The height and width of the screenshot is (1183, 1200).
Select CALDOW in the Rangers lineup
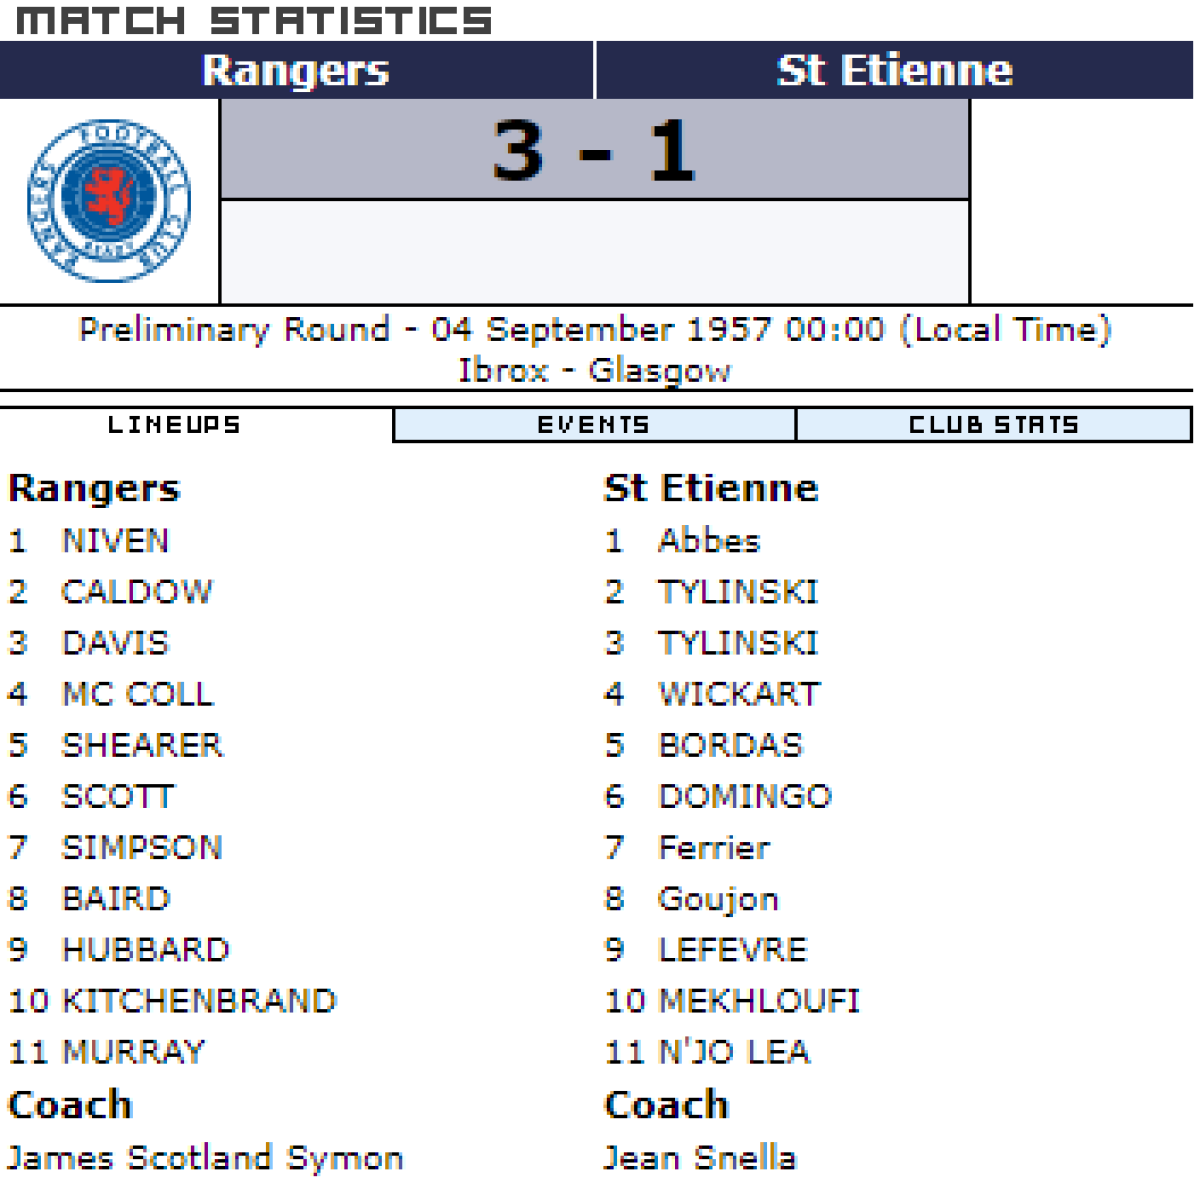click(137, 592)
